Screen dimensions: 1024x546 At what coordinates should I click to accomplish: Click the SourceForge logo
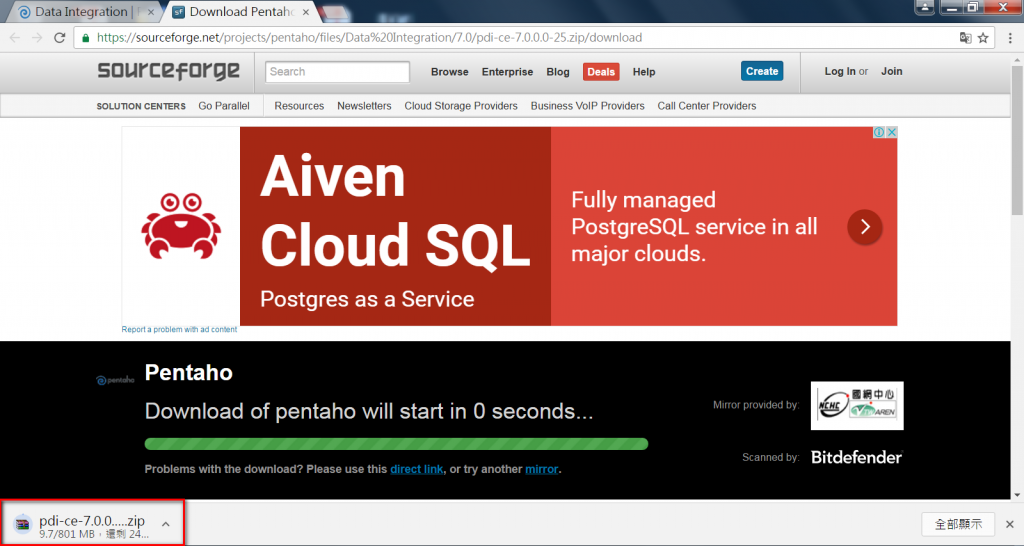(168, 71)
